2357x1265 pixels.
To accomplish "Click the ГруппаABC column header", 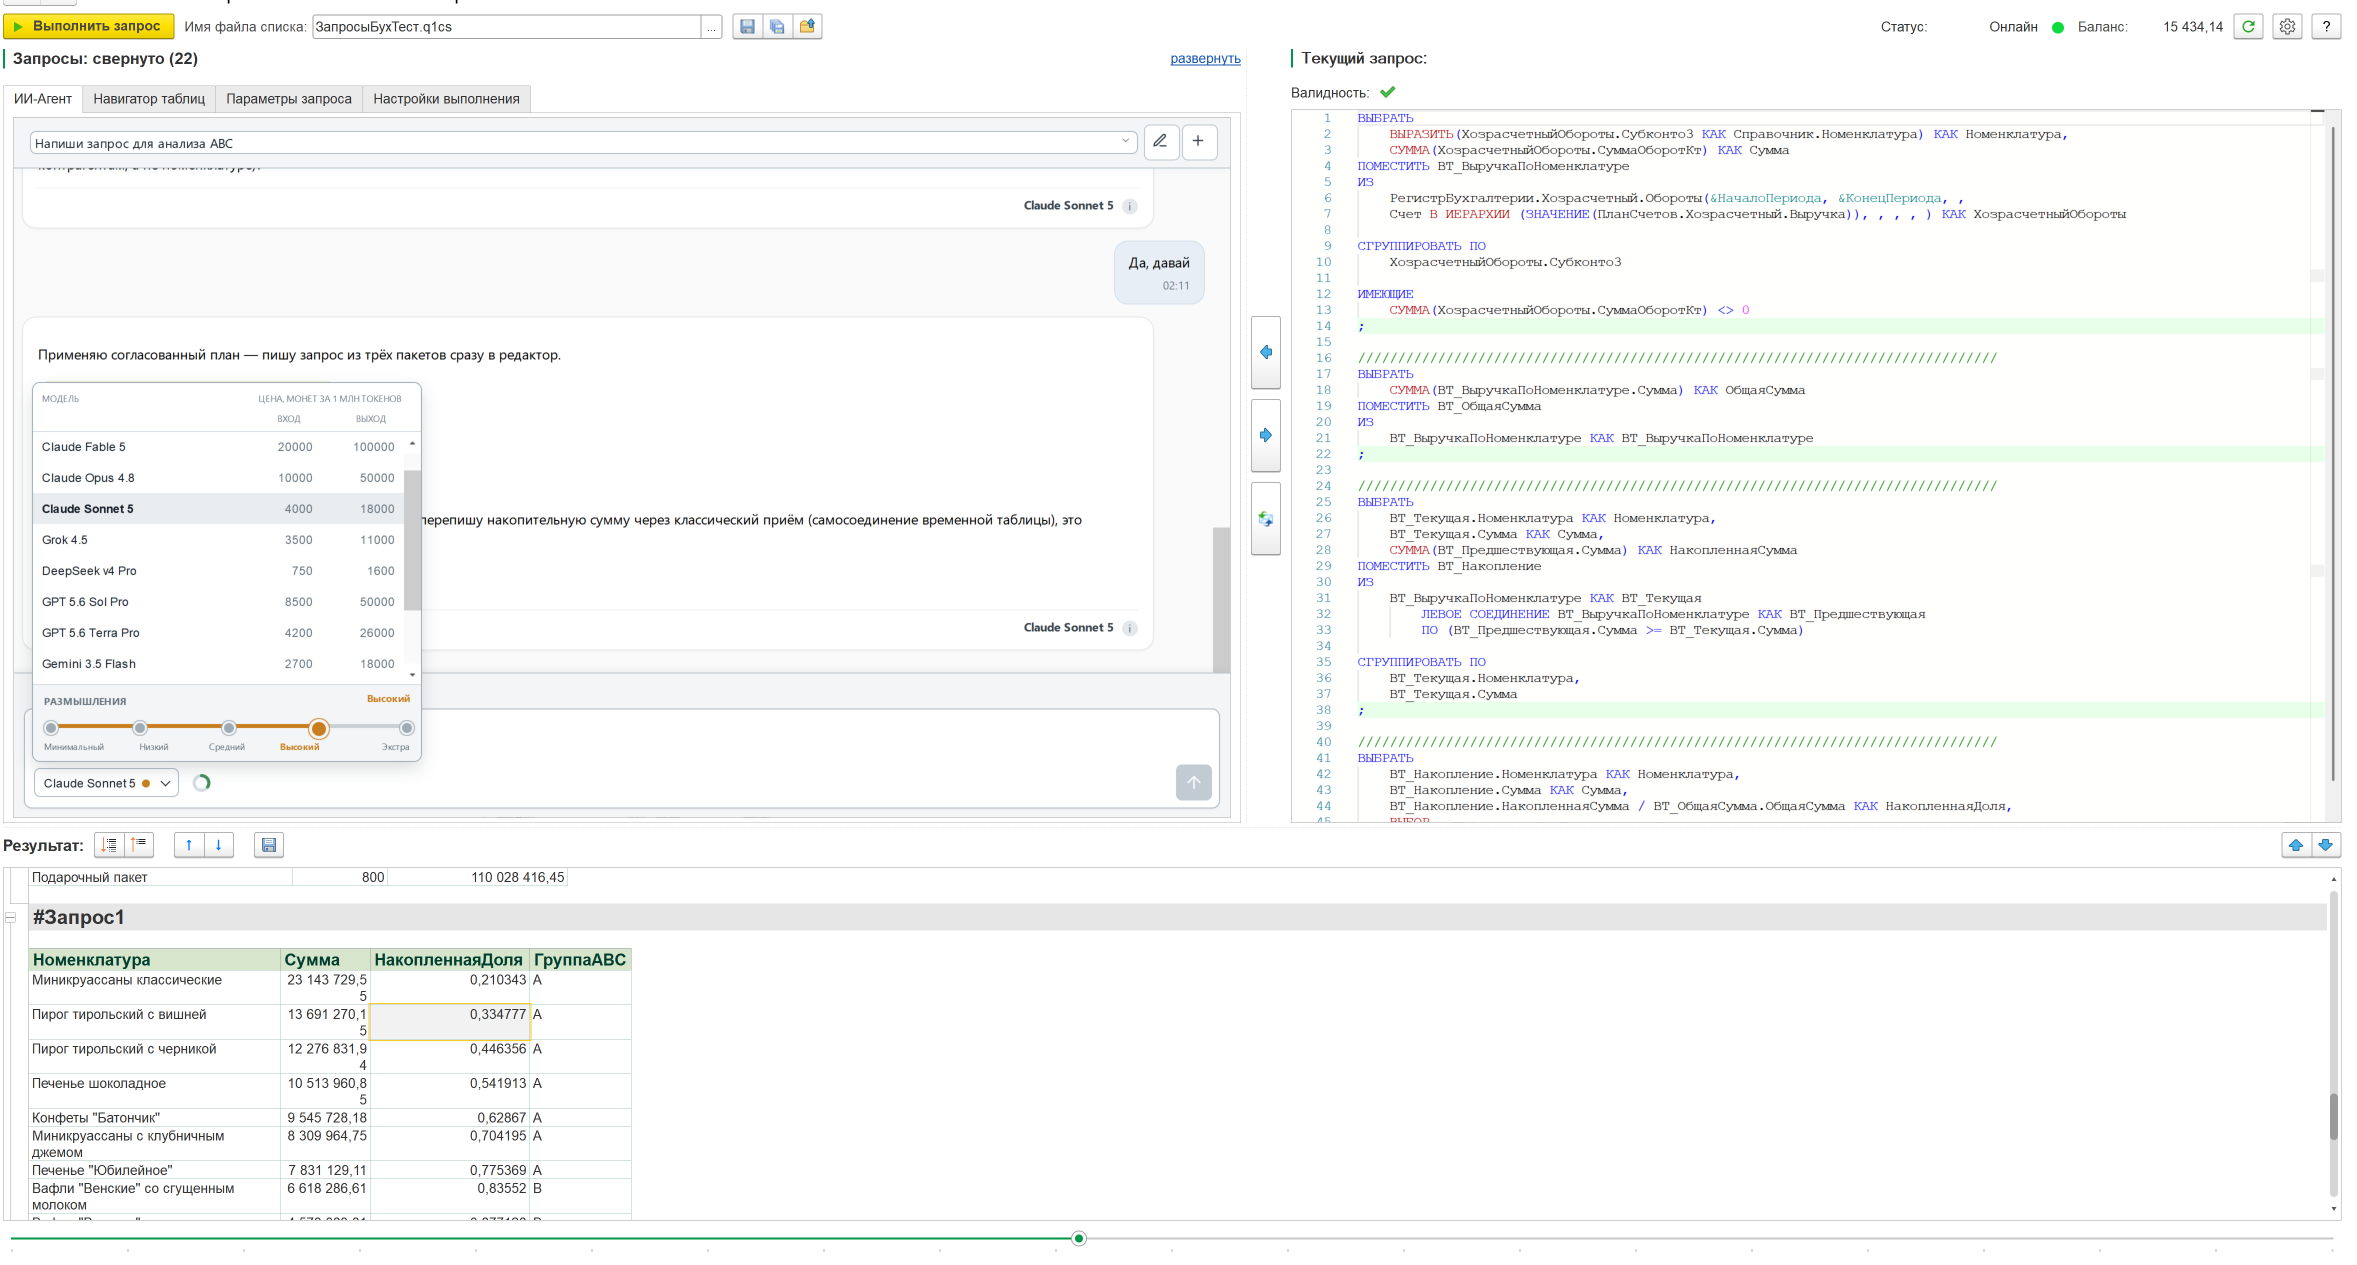I will tap(580, 960).
